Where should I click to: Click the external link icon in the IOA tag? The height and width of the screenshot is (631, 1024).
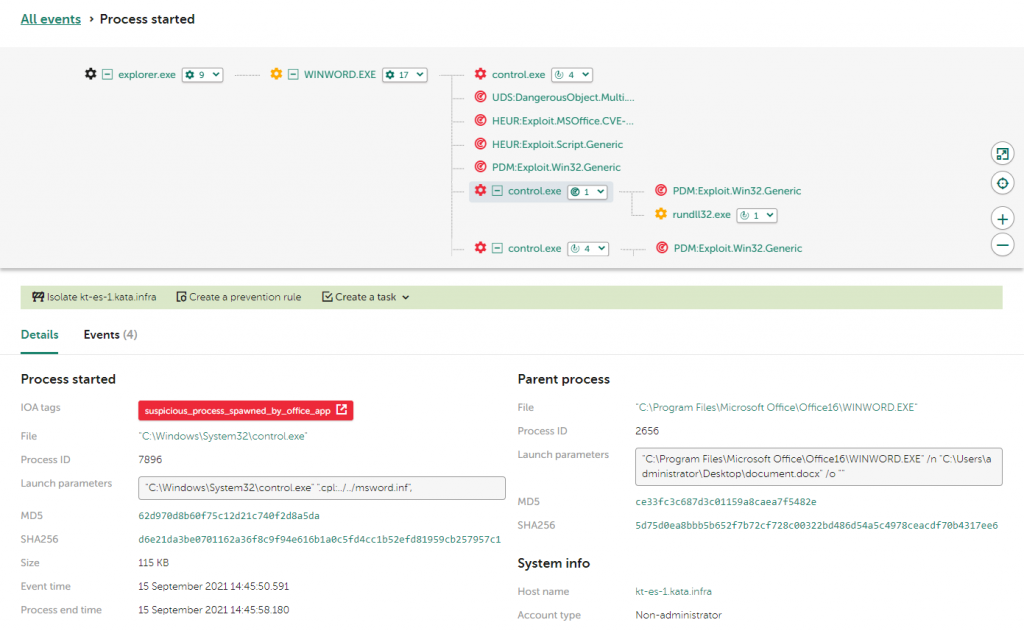pyautogui.click(x=342, y=410)
